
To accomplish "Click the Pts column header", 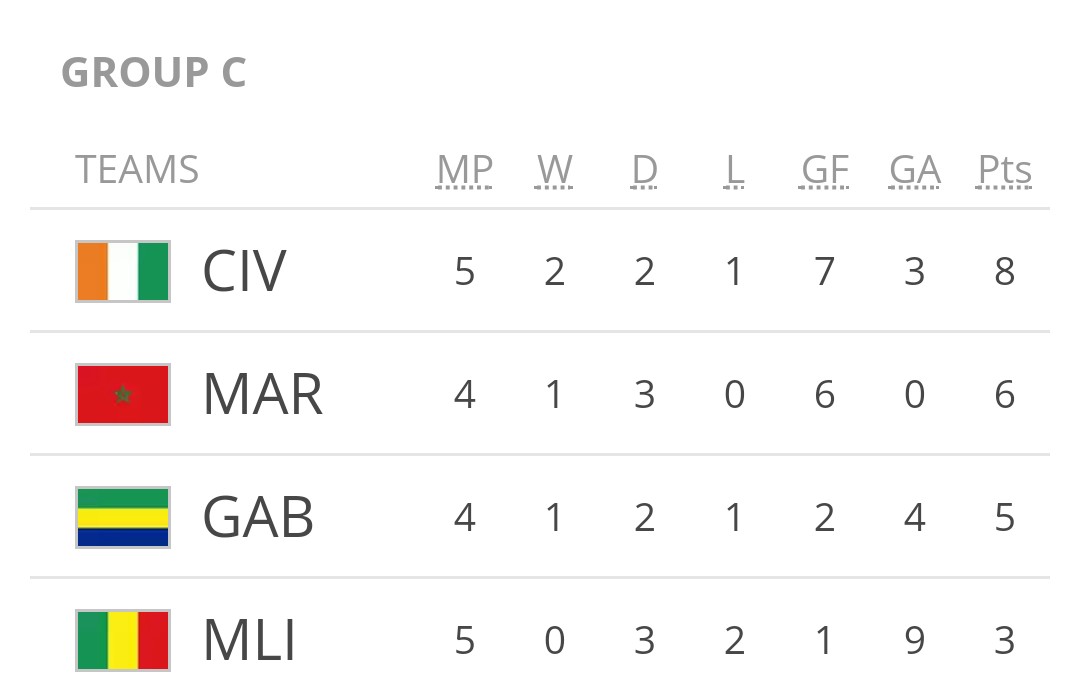I will coord(1005,171).
